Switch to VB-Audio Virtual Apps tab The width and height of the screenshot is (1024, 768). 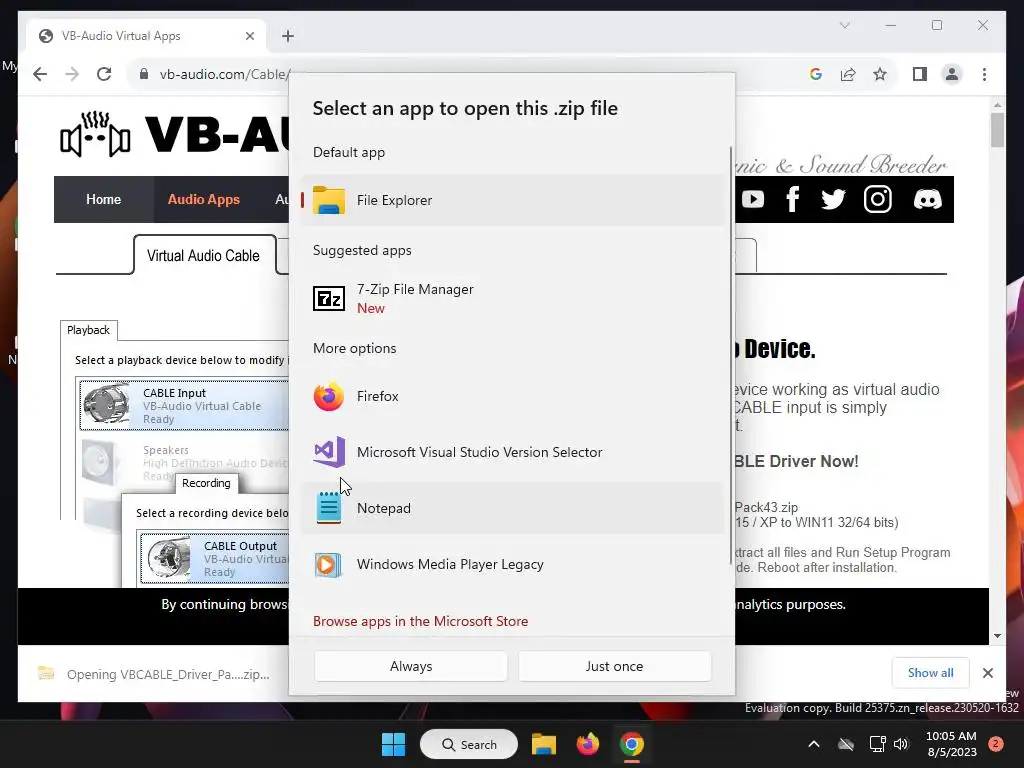tap(146, 36)
